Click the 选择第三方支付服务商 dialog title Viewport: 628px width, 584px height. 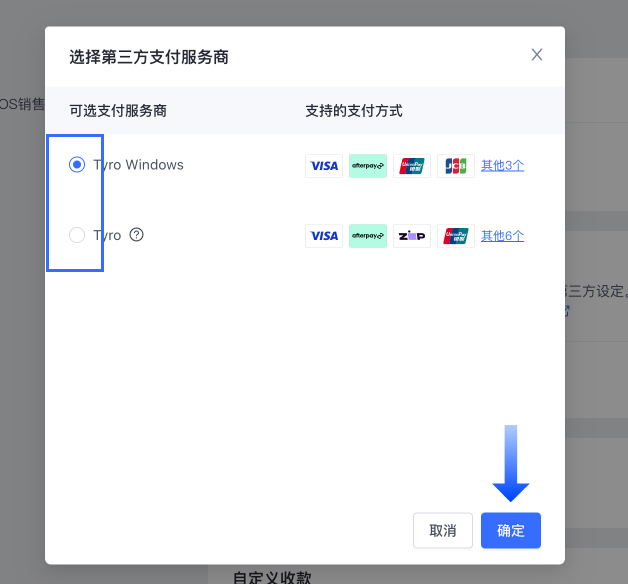click(149, 57)
